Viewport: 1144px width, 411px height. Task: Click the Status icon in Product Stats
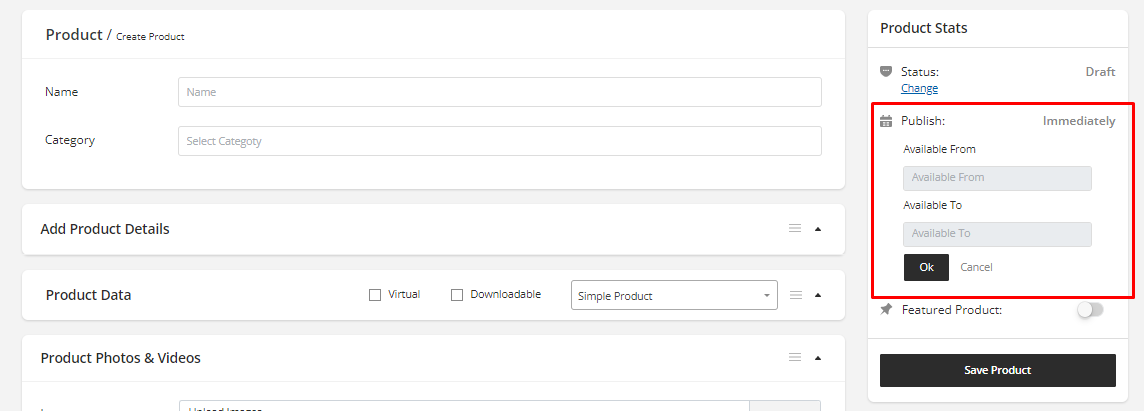coord(886,72)
